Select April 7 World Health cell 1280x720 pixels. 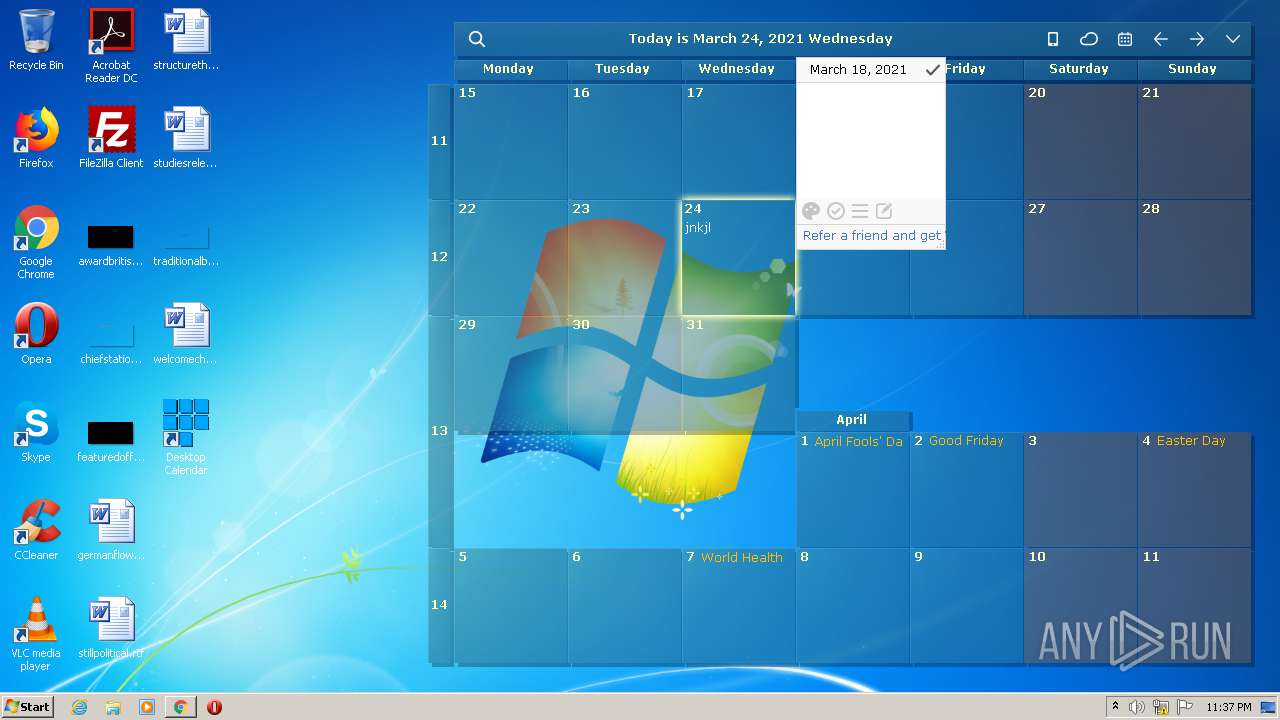click(x=739, y=605)
